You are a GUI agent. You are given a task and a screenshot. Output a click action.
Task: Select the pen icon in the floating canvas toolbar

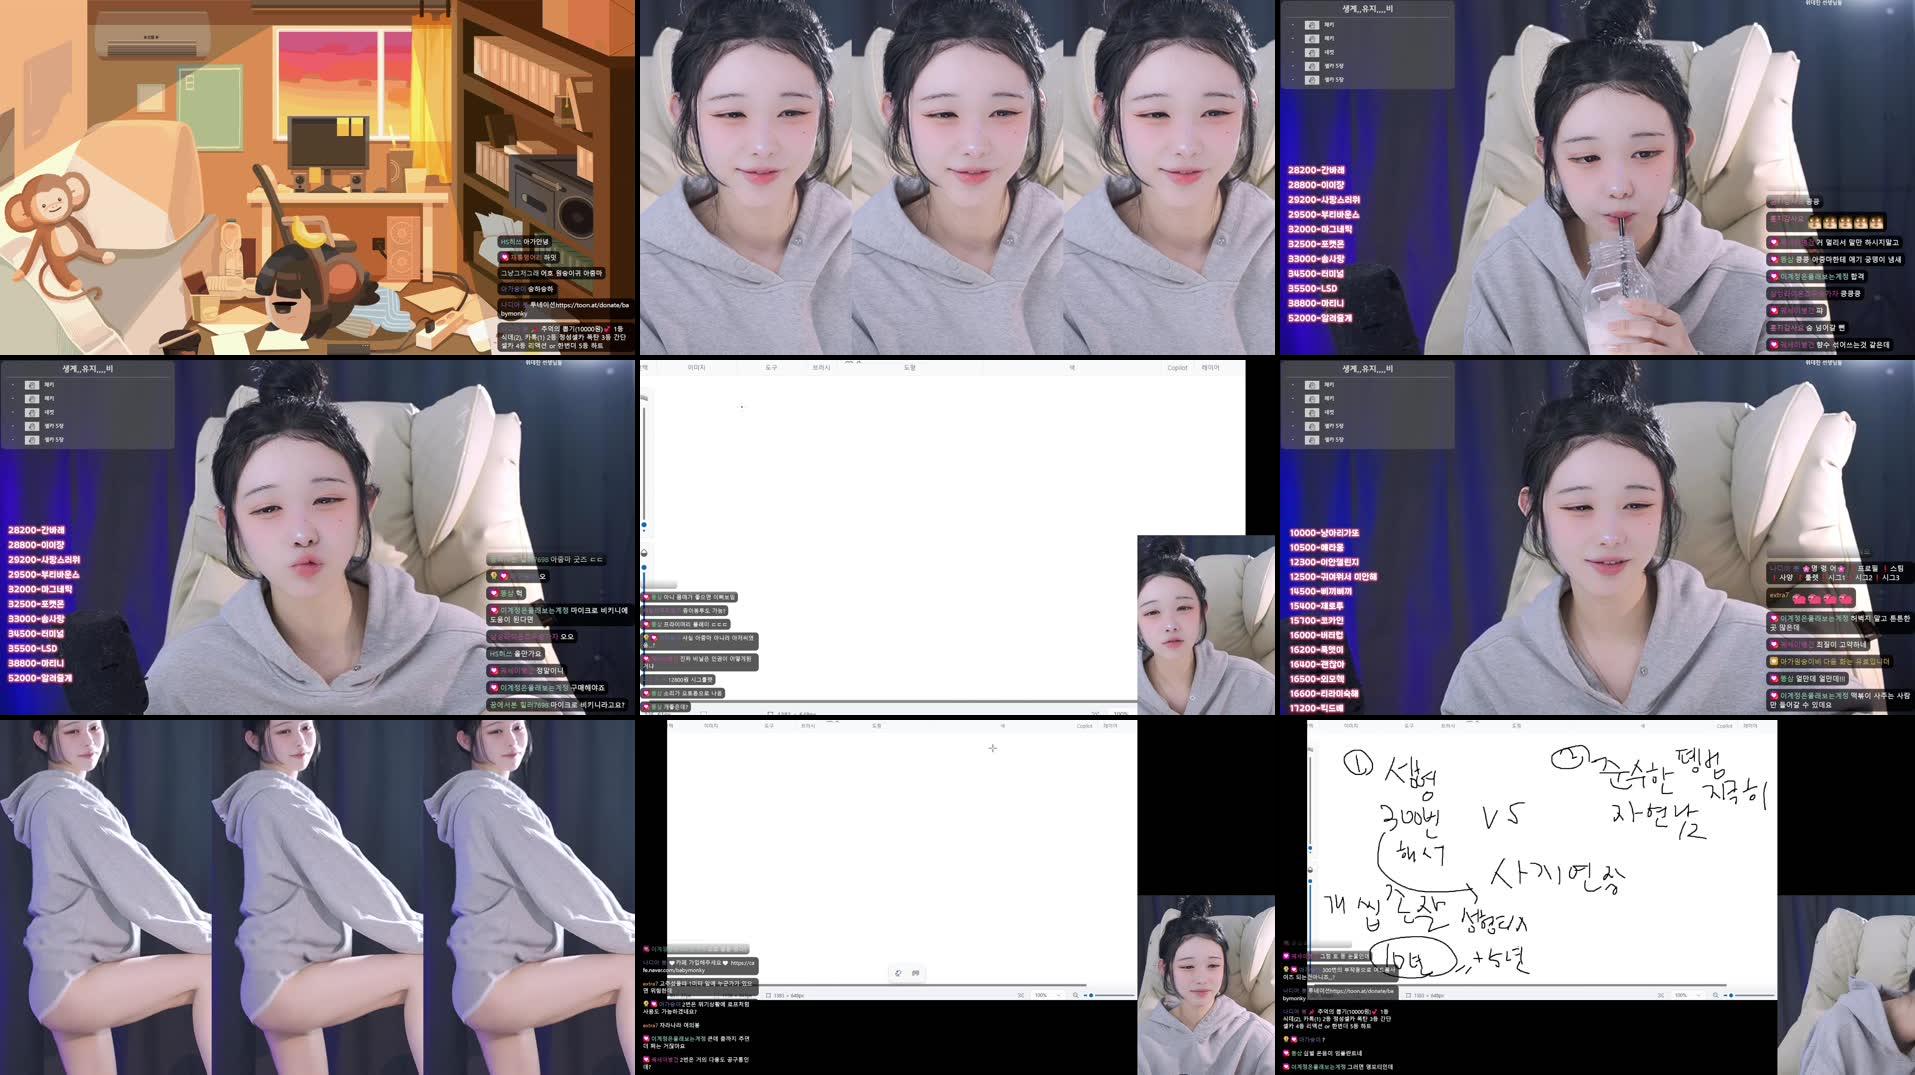898,972
